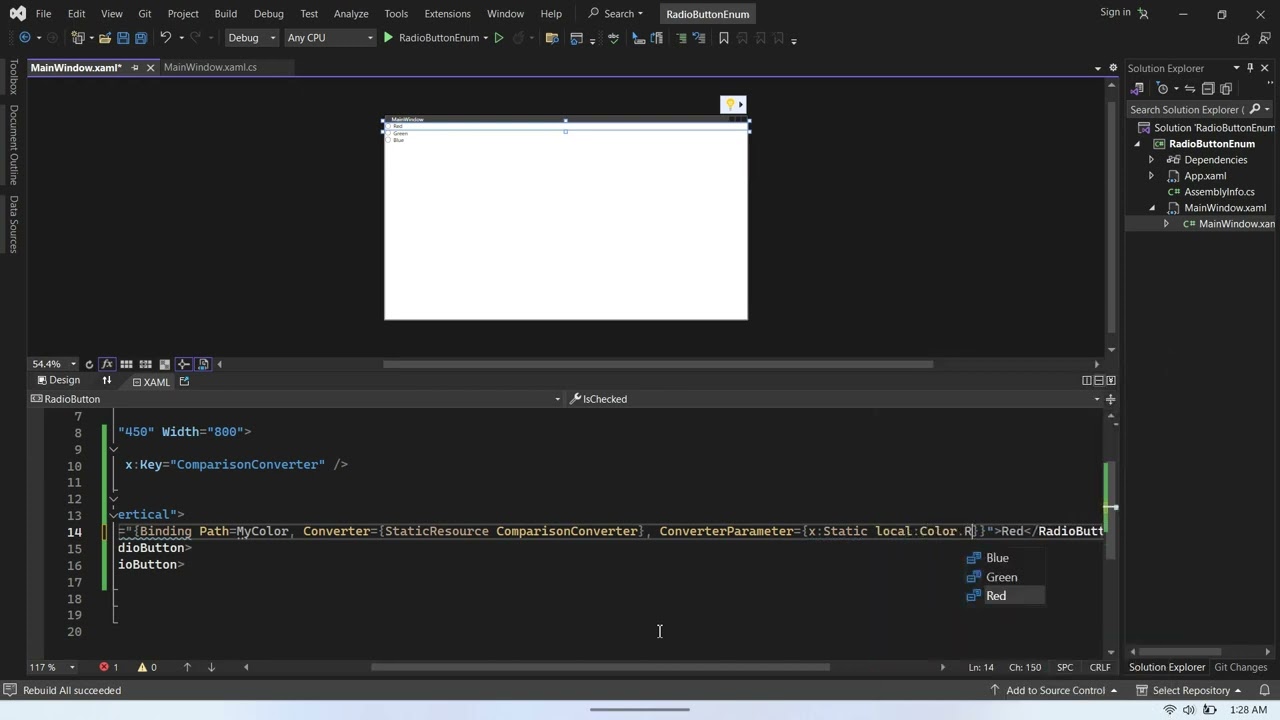Click the Live Share icon top right
This screenshot has height=720, width=1280.
click(1243, 38)
